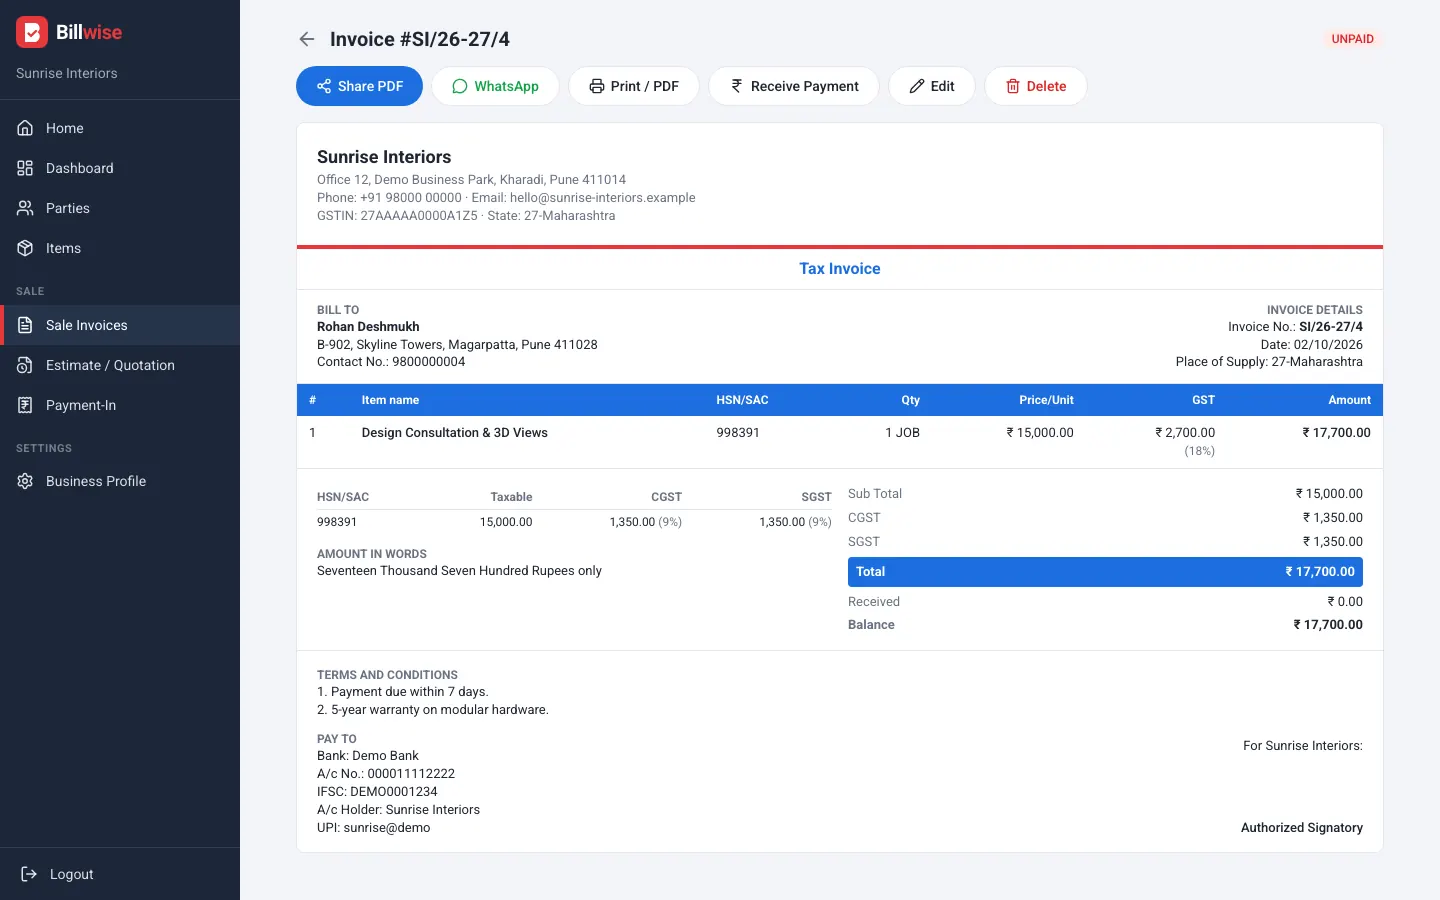Click the rupee icon in Receive Payment
The width and height of the screenshot is (1440, 900).
[737, 86]
